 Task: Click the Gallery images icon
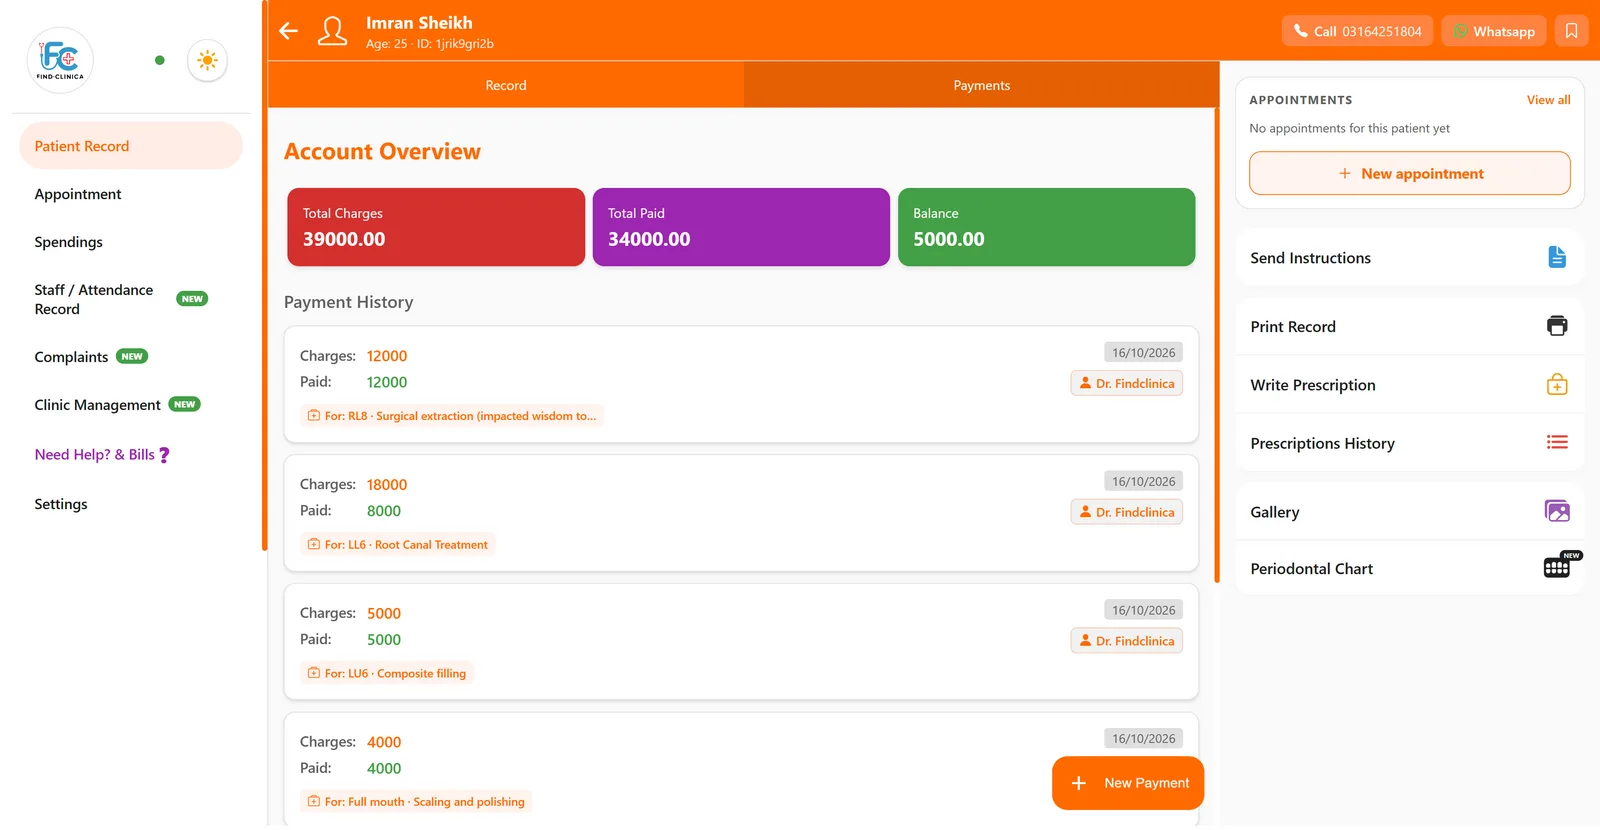(x=1557, y=511)
